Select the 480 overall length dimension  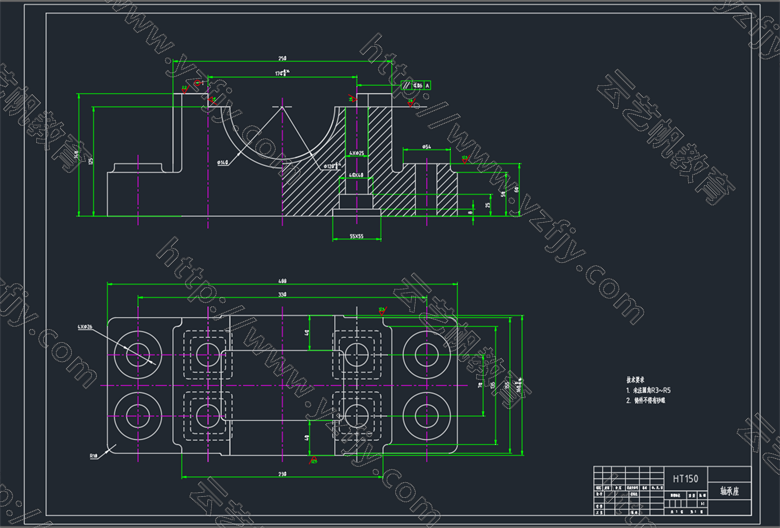click(x=282, y=281)
